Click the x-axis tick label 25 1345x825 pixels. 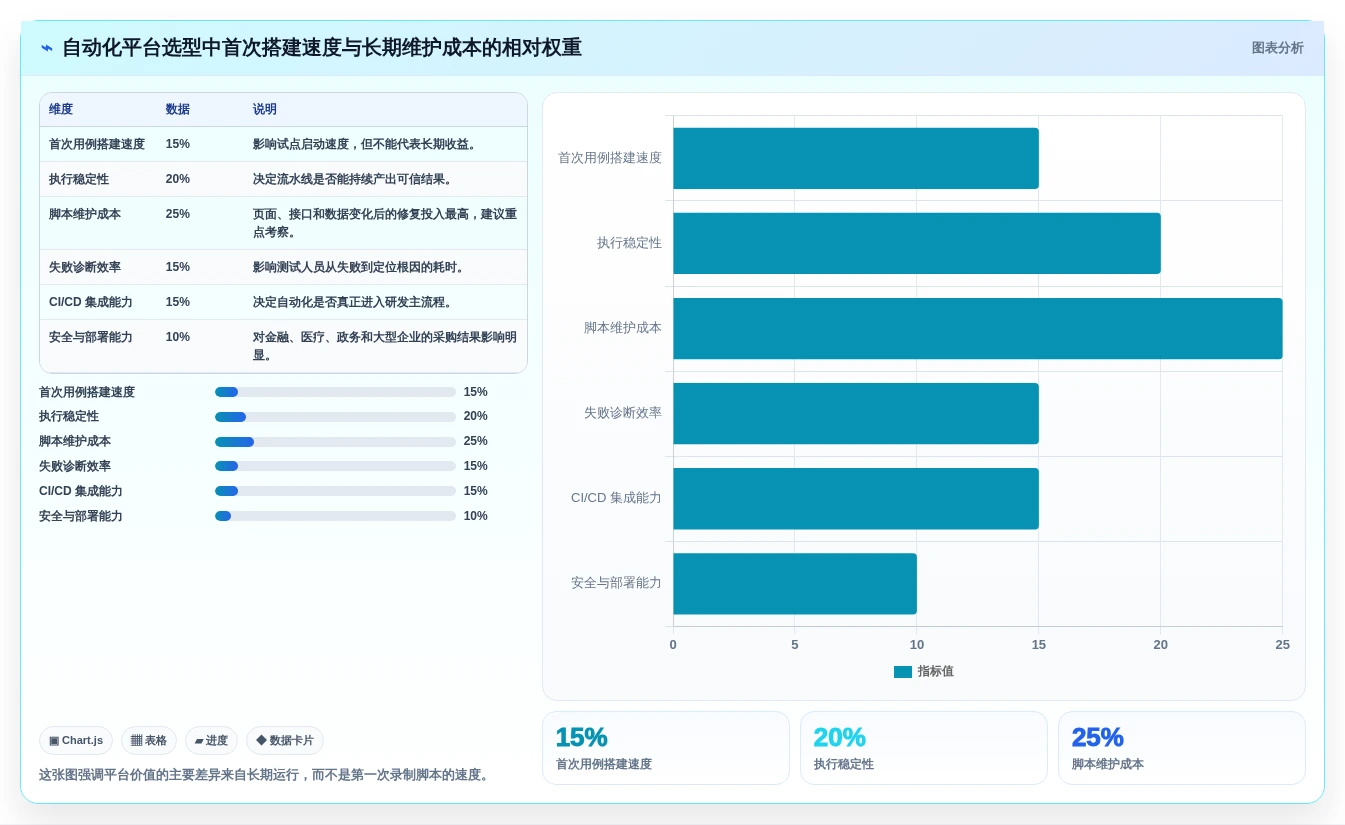[1283, 645]
